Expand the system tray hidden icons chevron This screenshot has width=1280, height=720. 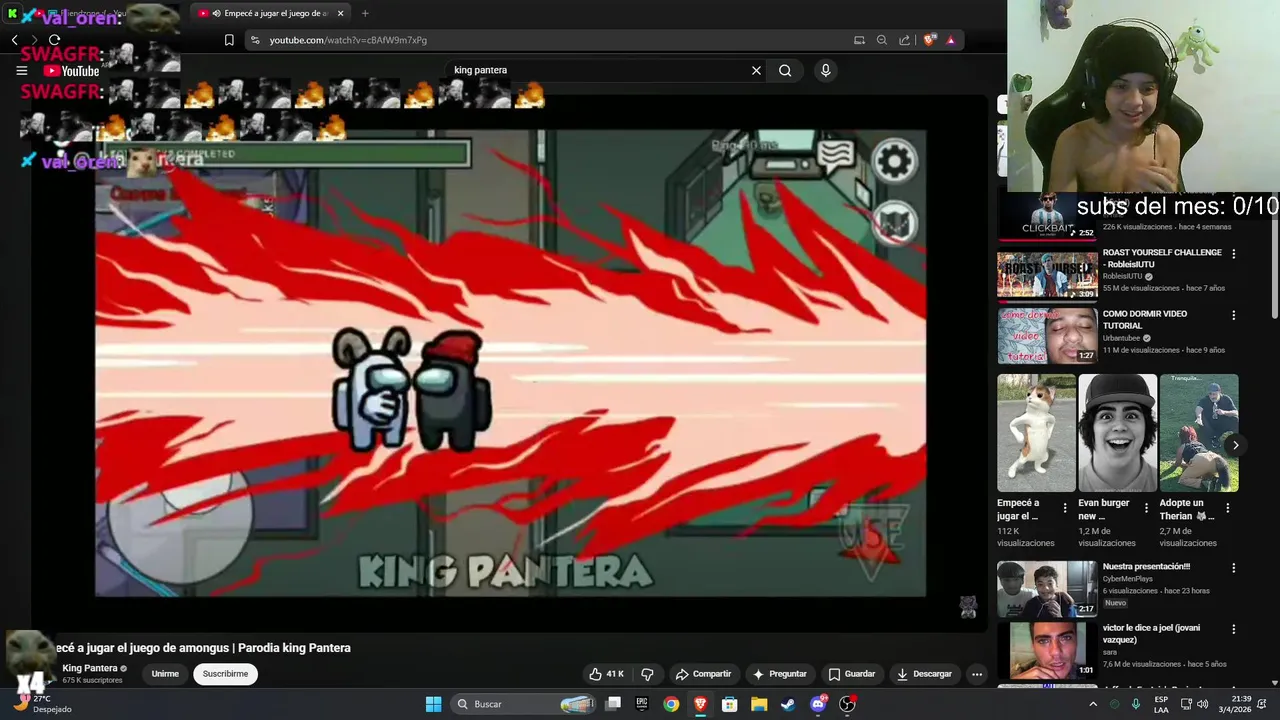[1092, 704]
